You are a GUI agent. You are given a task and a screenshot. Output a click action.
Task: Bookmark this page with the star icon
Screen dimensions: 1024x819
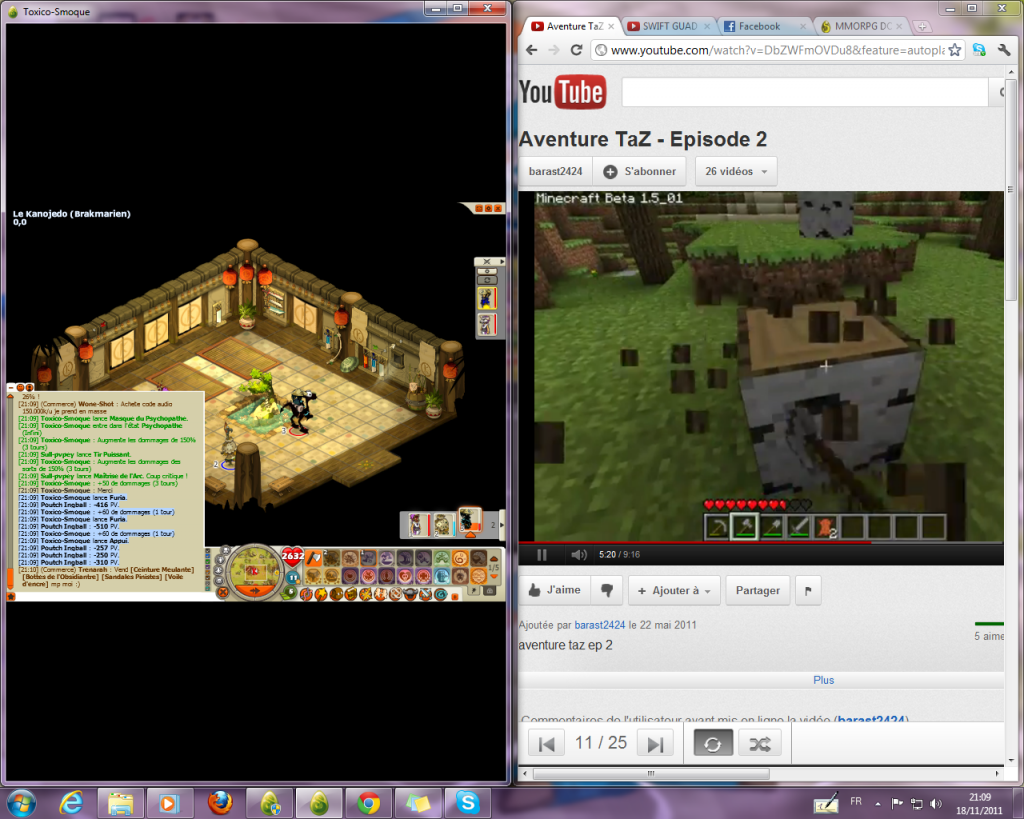tap(955, 50)
